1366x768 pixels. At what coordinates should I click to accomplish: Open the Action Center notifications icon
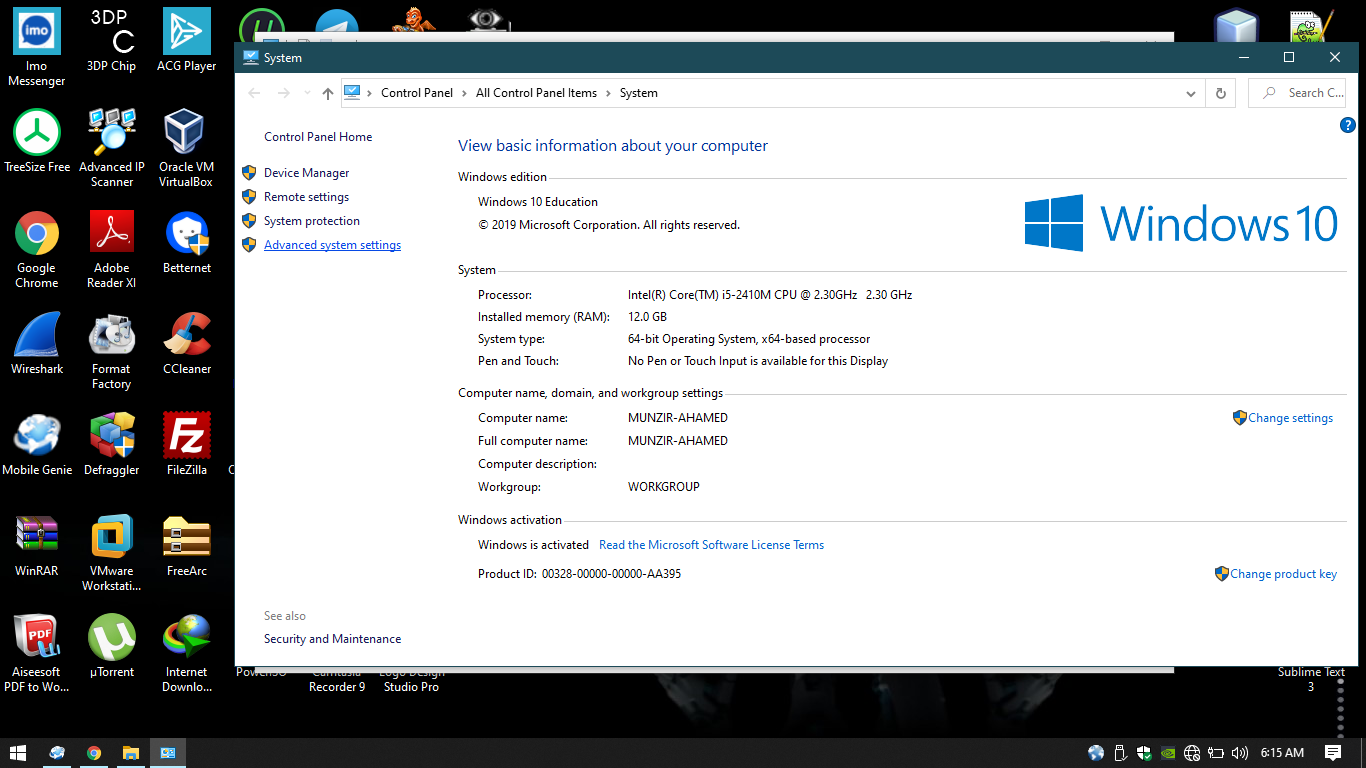coord(1333,753)
